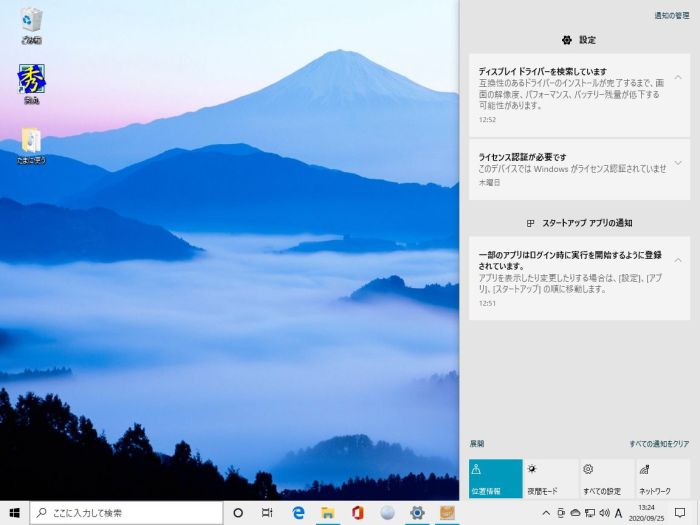Show hidden system tray icons
This screenshot has width=700, height=525.
(x=545, y=513)
